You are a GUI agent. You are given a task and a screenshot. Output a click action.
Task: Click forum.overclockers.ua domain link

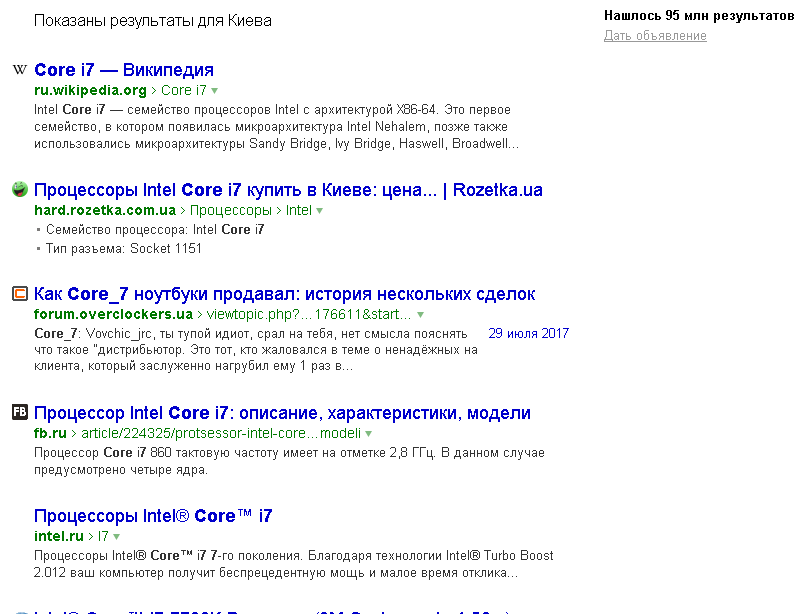[113, 314]
